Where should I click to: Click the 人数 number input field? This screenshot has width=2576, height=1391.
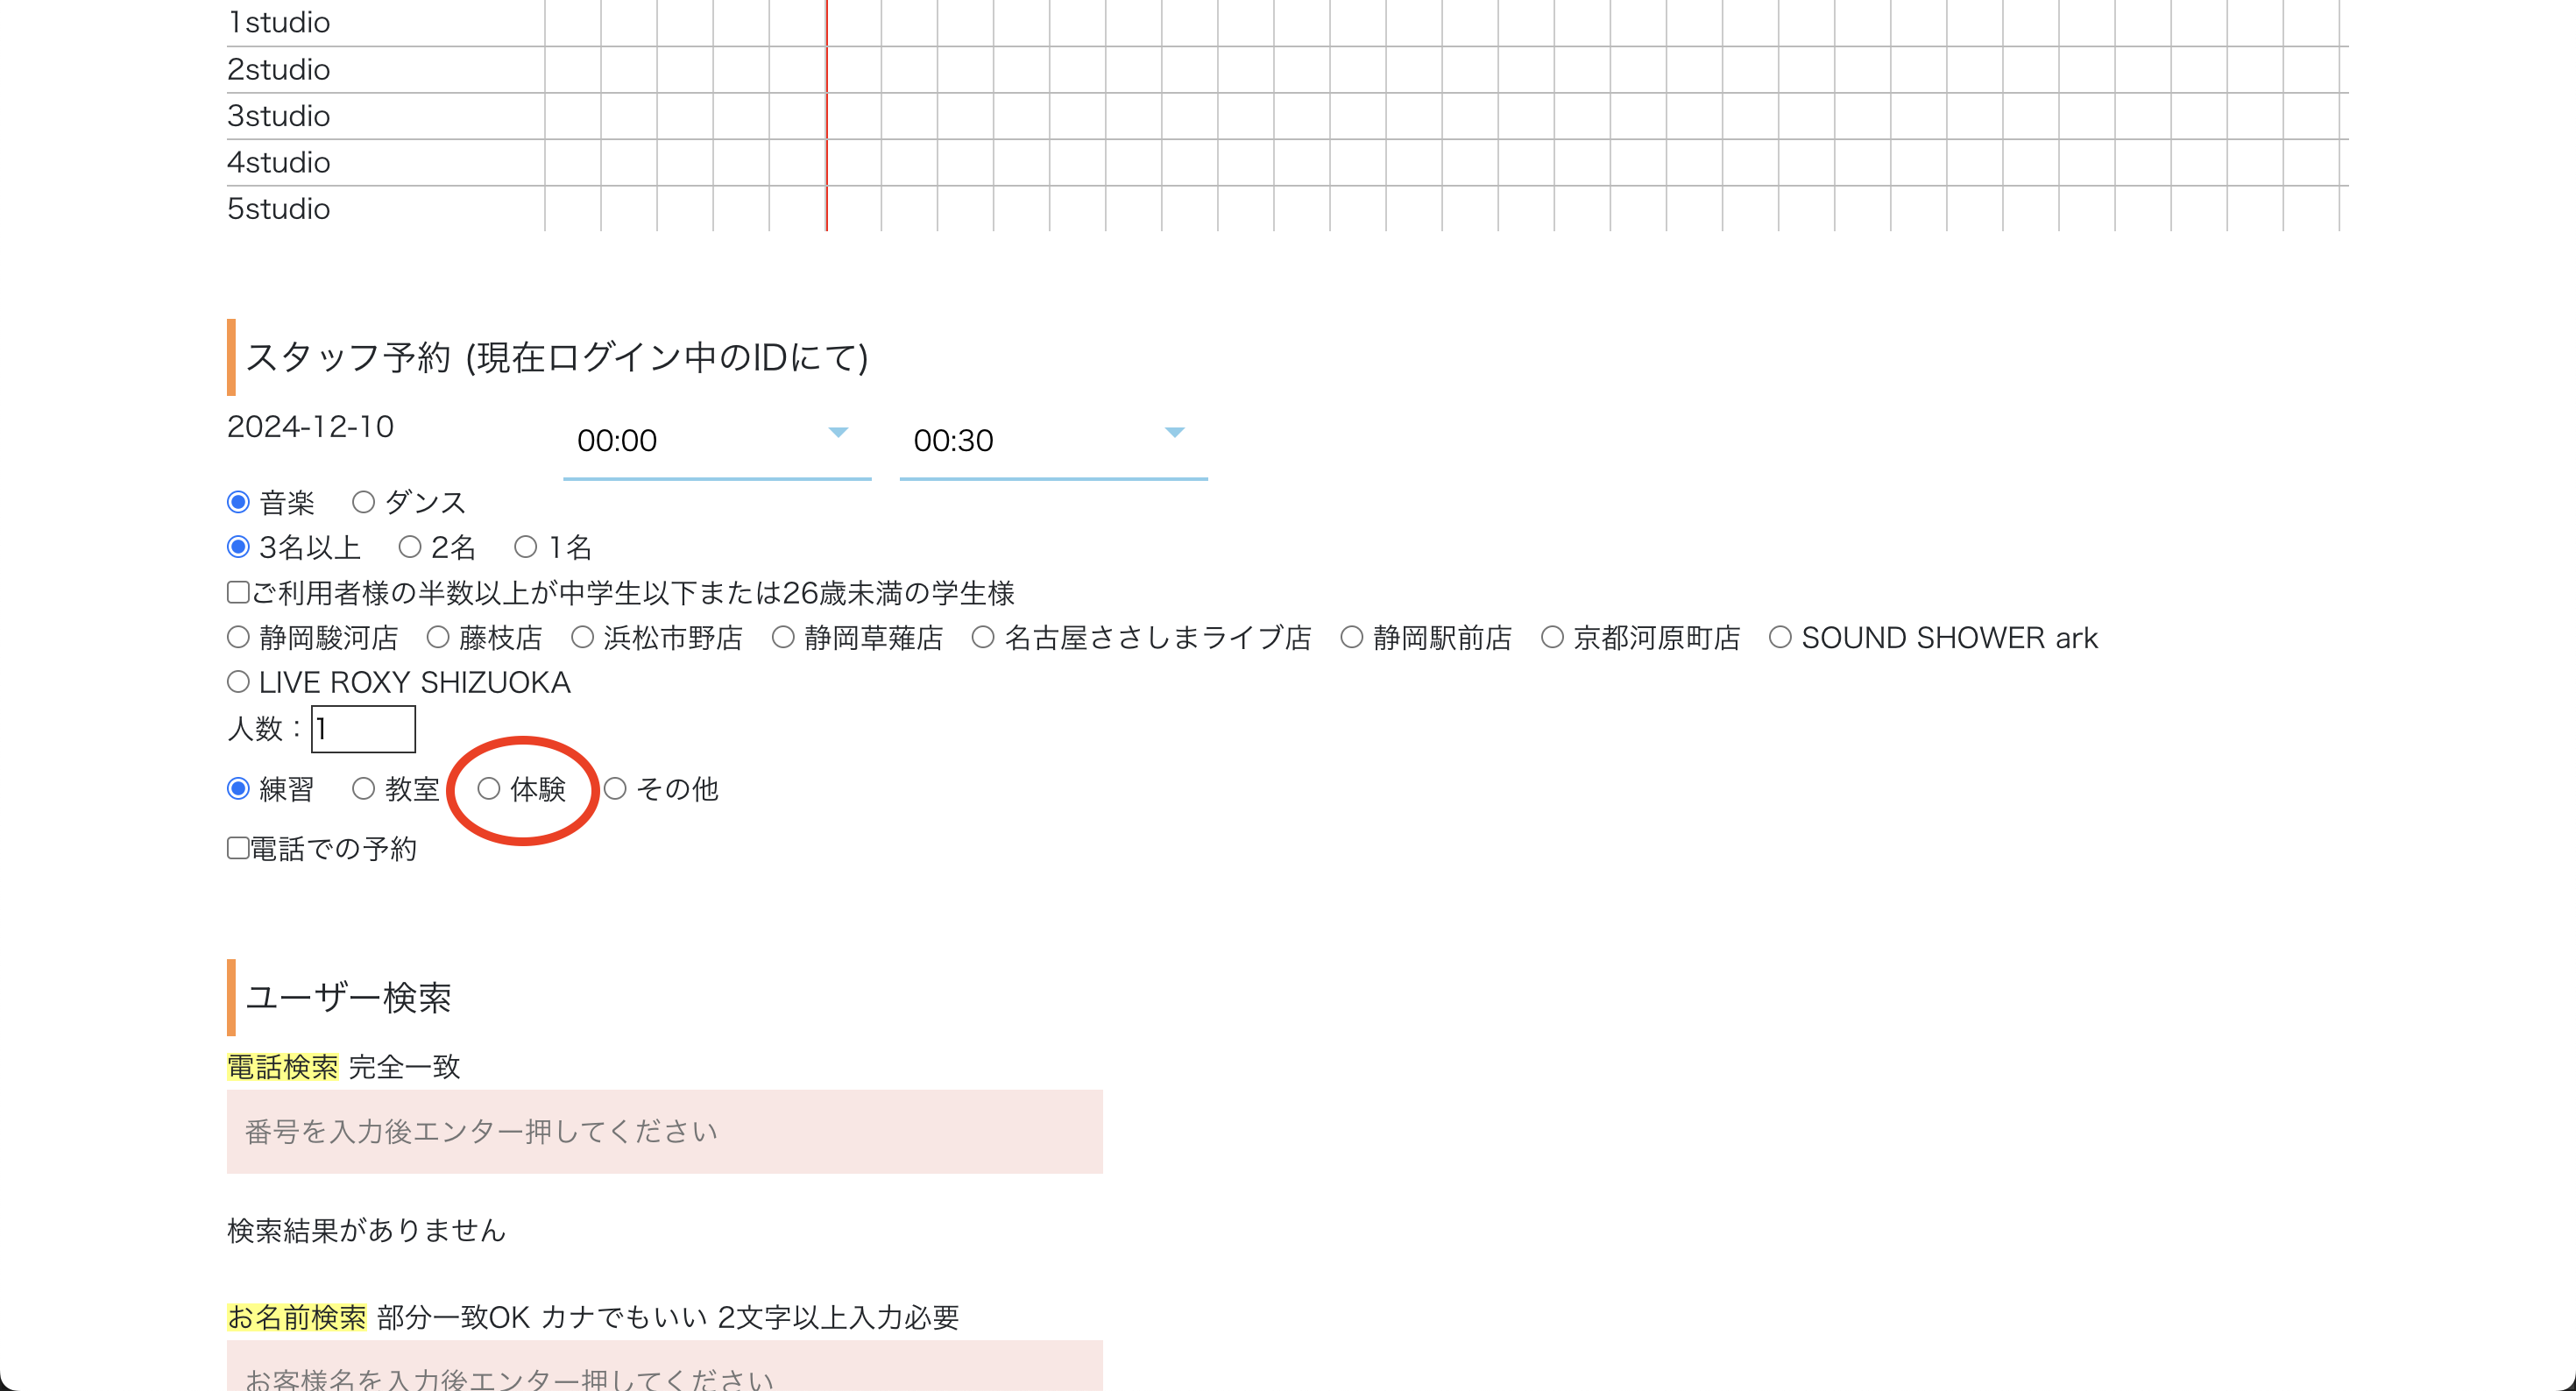363,729
